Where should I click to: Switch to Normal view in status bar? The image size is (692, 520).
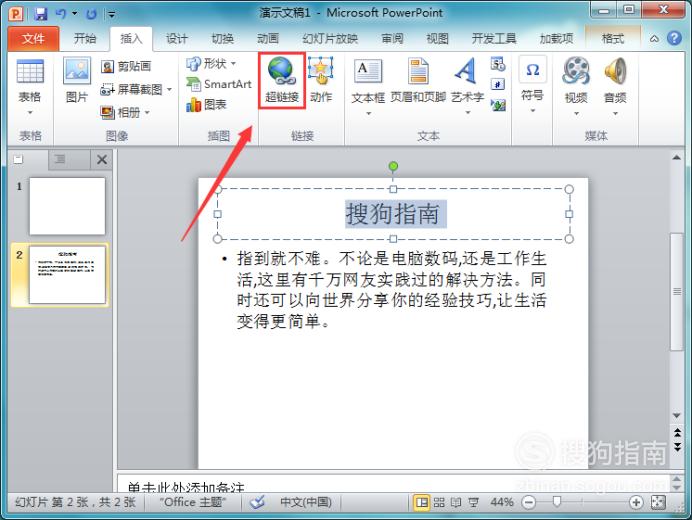421,502
